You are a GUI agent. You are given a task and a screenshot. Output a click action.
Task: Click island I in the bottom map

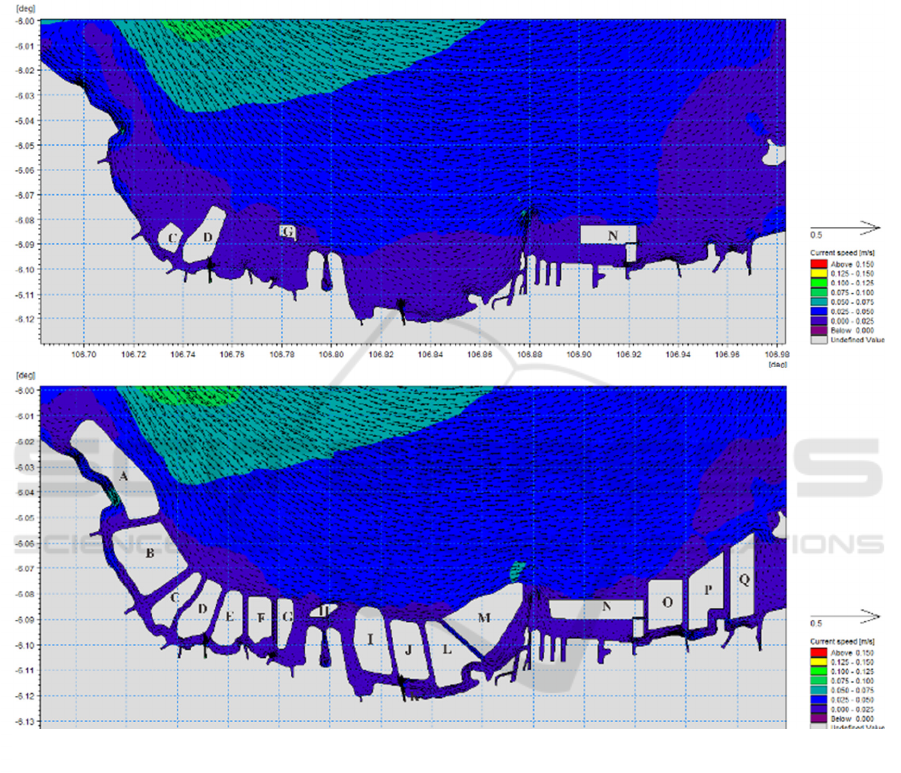point(370,638)
